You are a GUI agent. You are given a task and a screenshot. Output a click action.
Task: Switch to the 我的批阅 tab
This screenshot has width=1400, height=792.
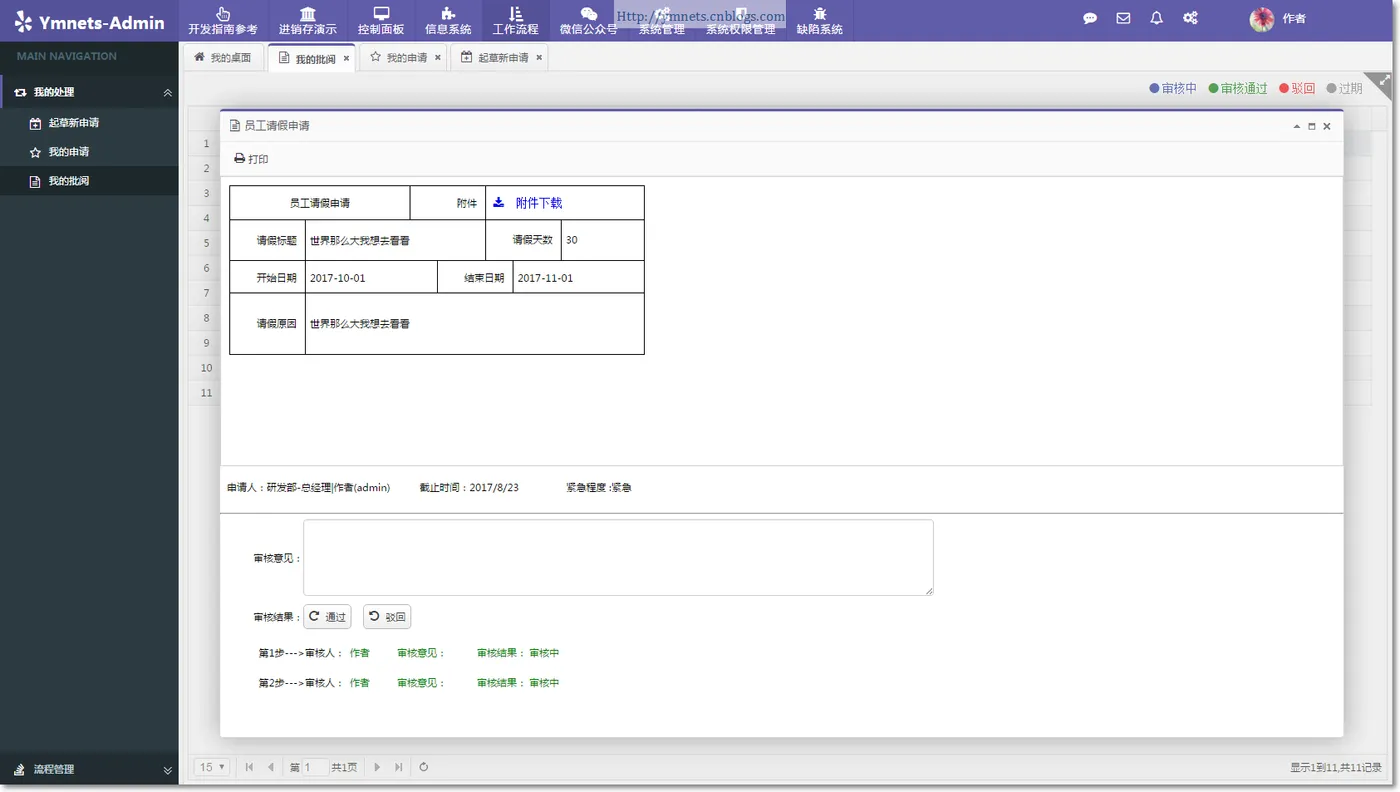[311, 58]
